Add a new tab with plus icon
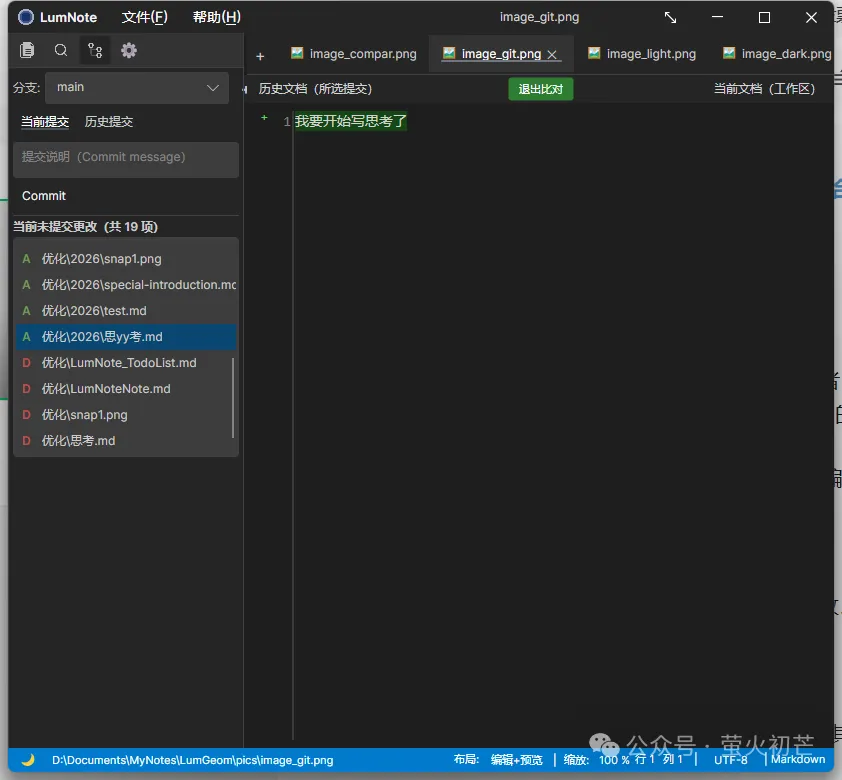 (260, 56)
